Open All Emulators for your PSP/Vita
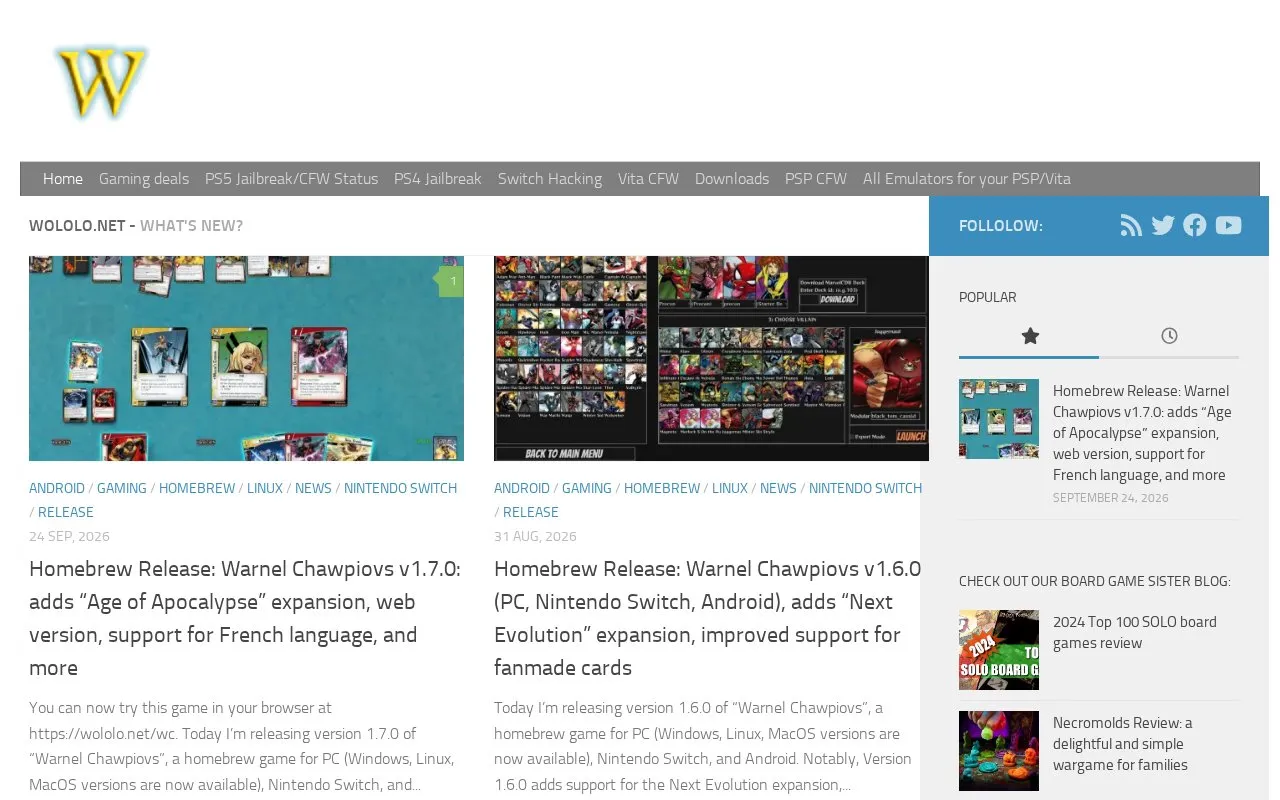1280x800 pixels. point(967,179)
